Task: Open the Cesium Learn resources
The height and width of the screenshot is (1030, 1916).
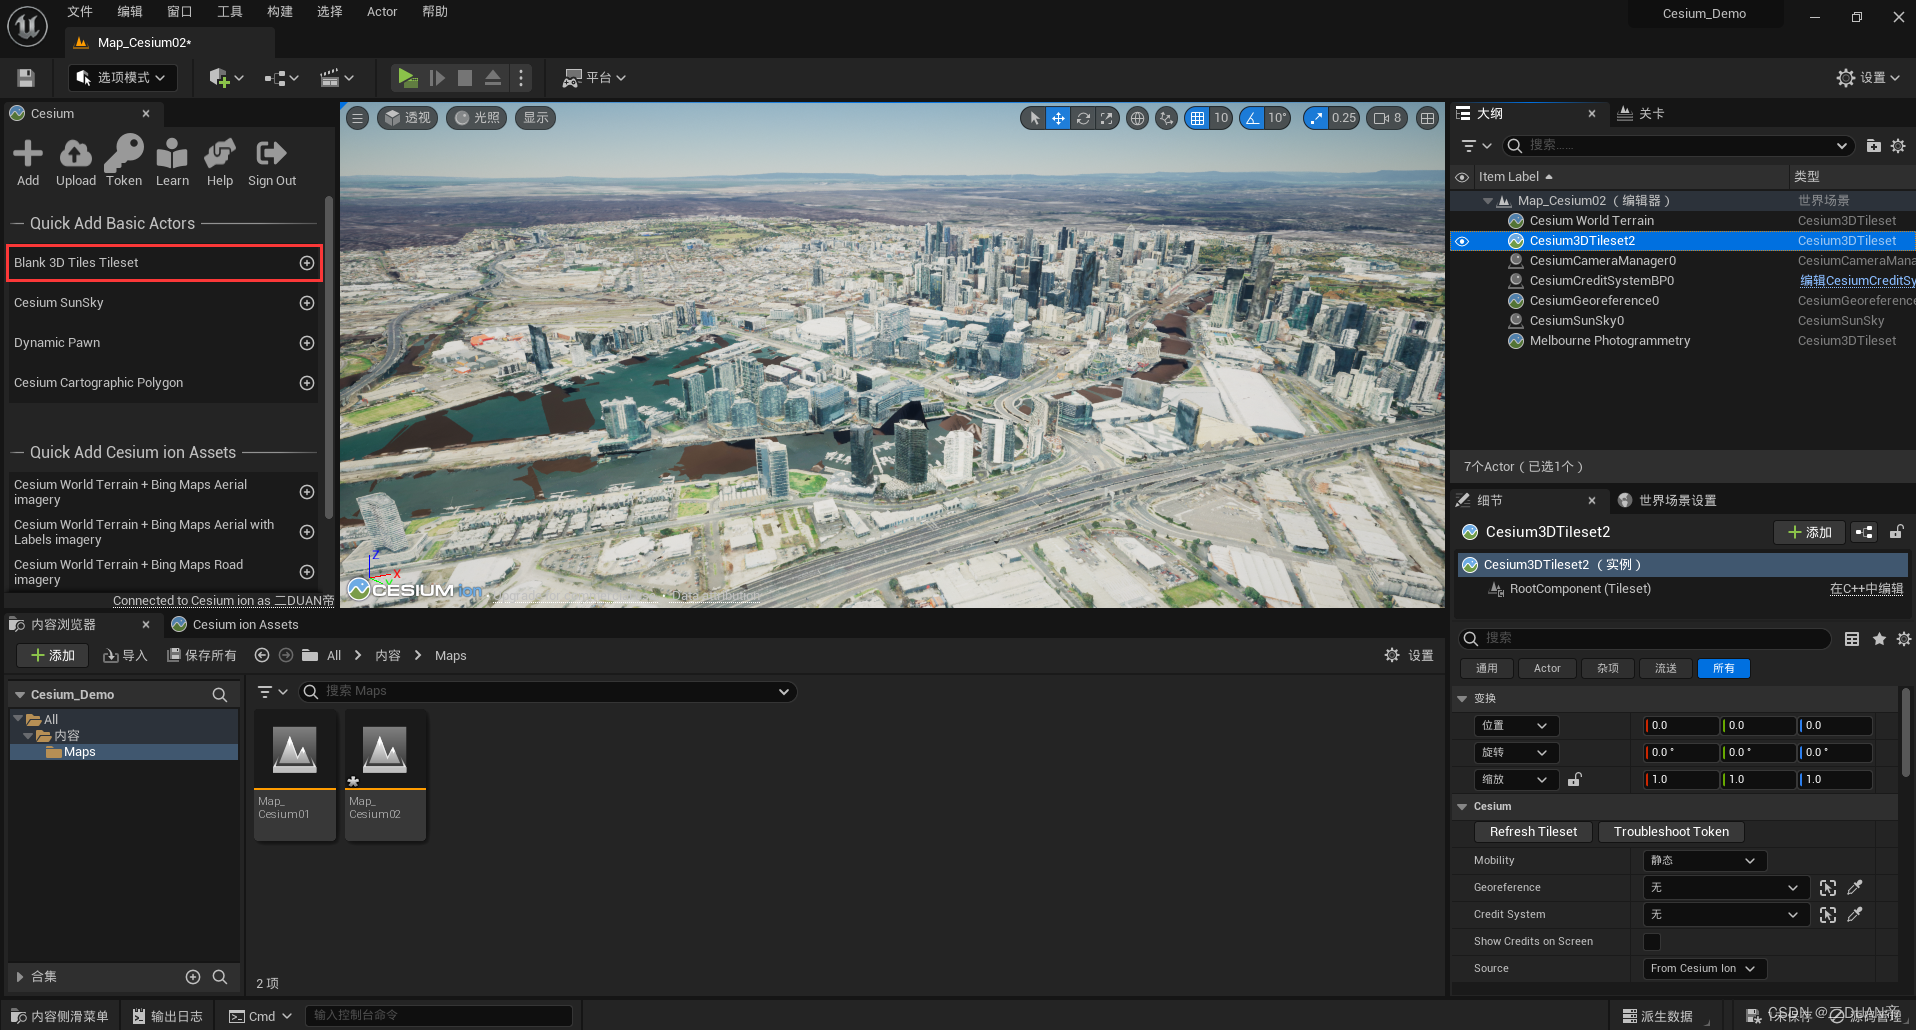Action: point(172,162)
